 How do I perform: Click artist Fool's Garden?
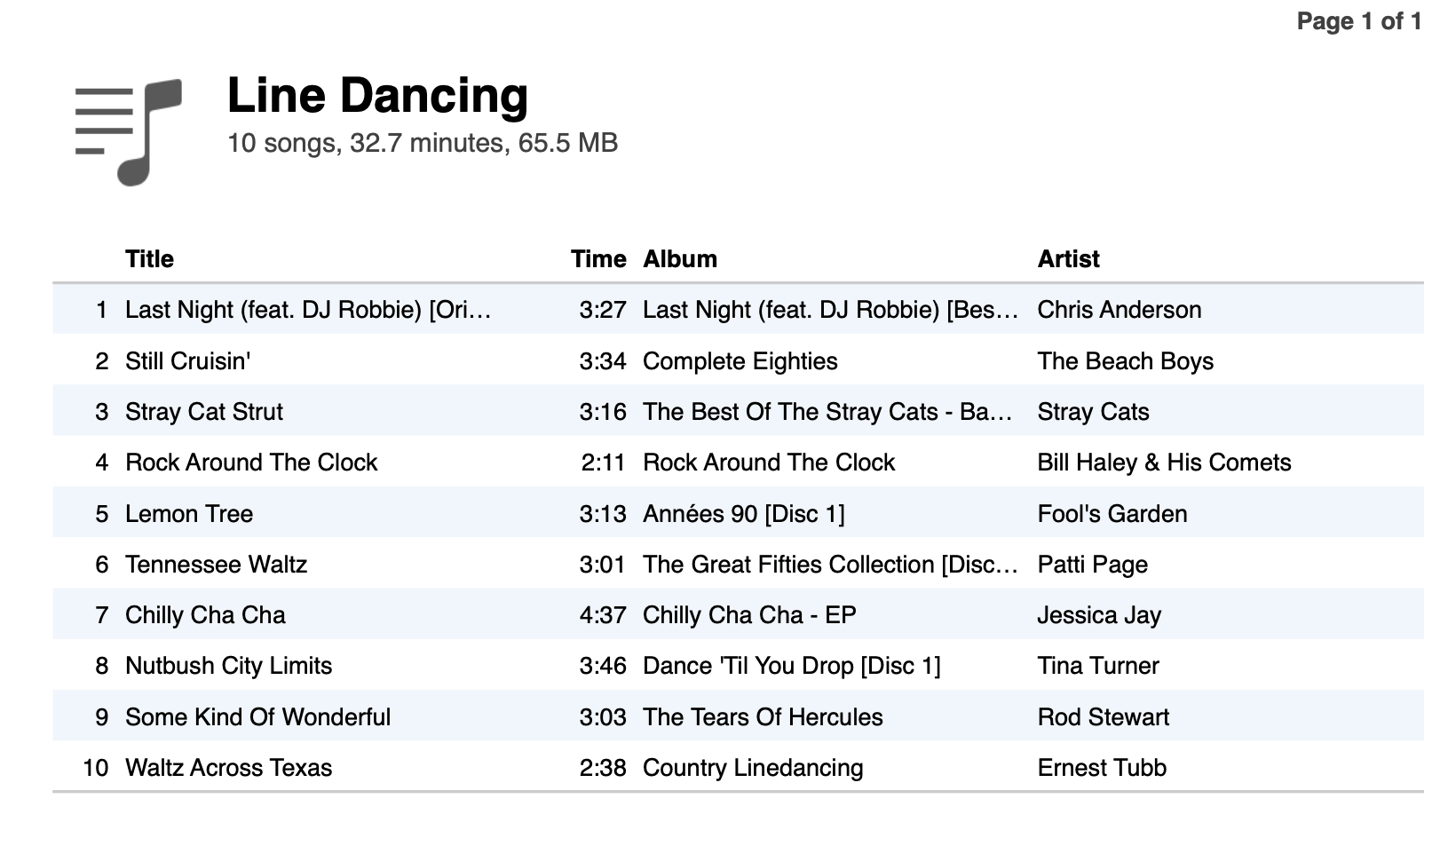click(1112, 514)
